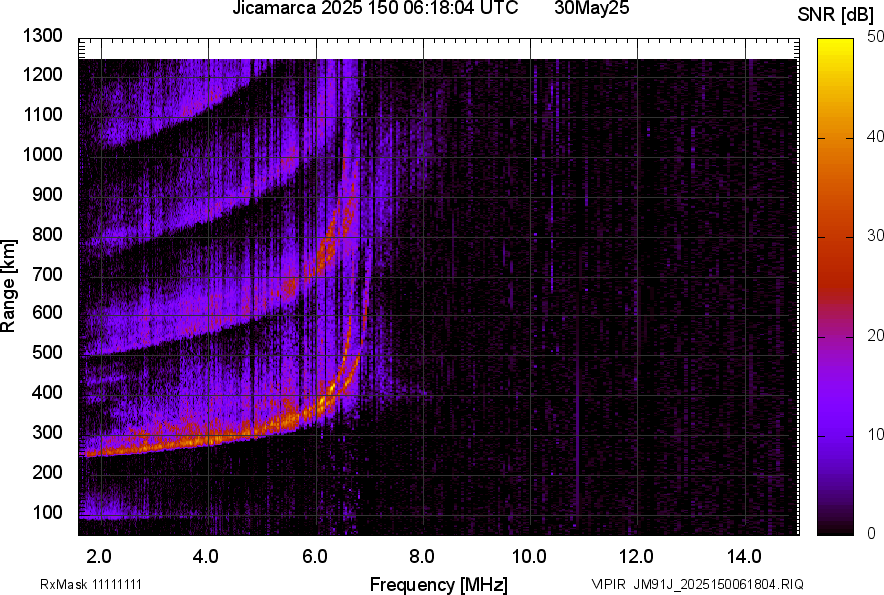The height and width of the screenshot is (595, 884).
Task: Click the colorbar value 30
Action: coord(875,235)
